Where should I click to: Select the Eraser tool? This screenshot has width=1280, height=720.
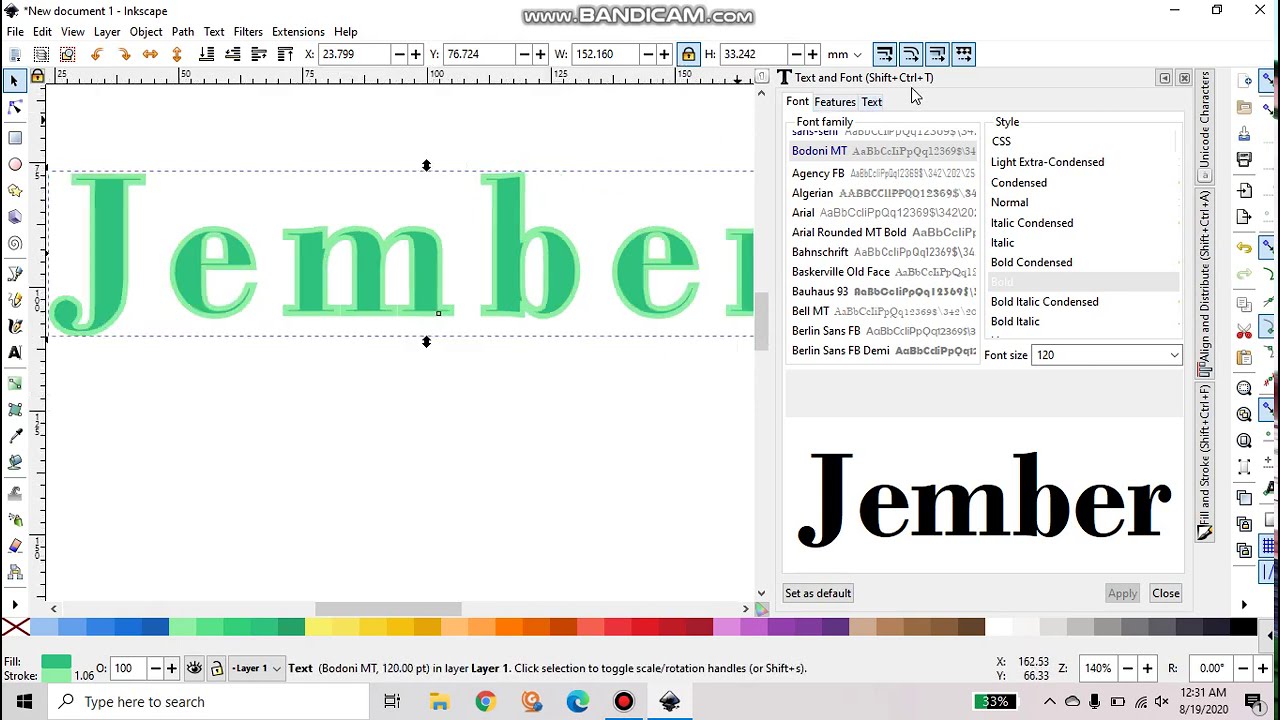[x=15, y=546]
